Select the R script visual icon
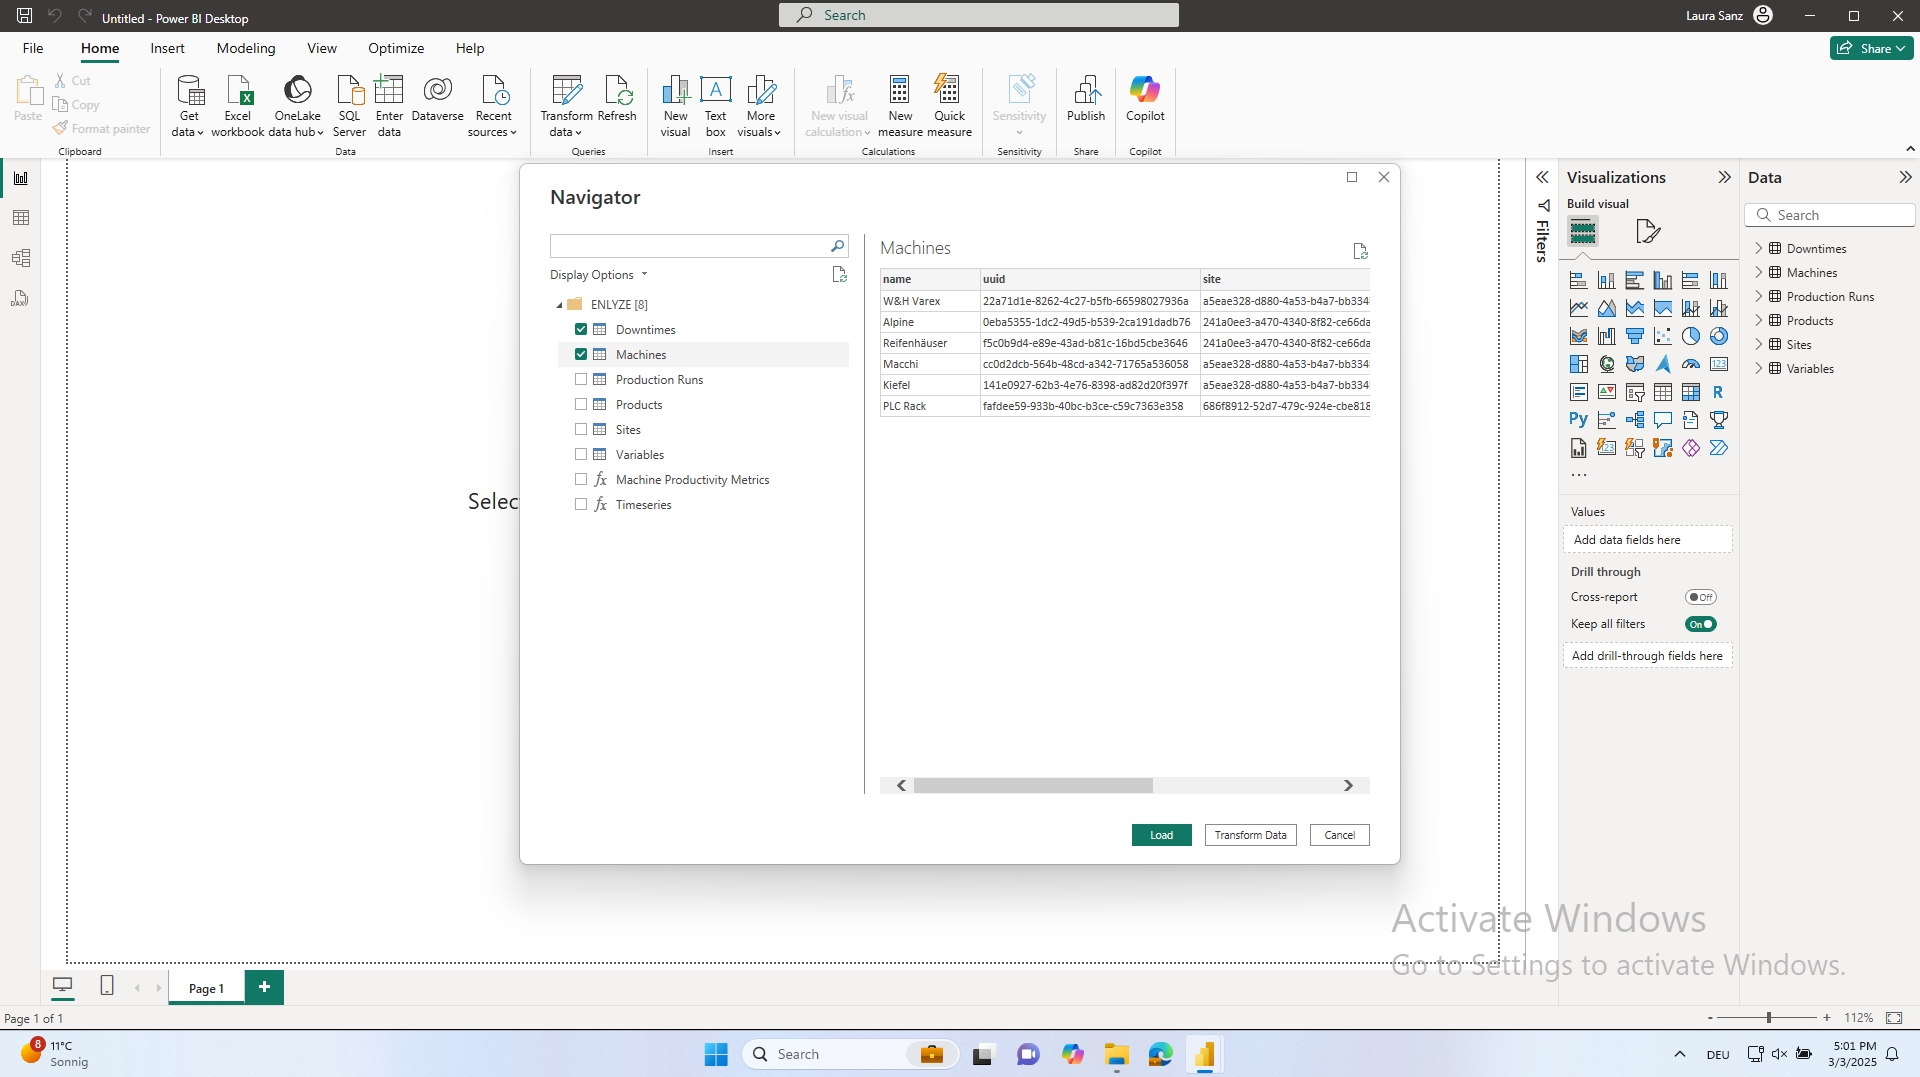This screenshot has width=1920, height=1077. point(1718,392)
